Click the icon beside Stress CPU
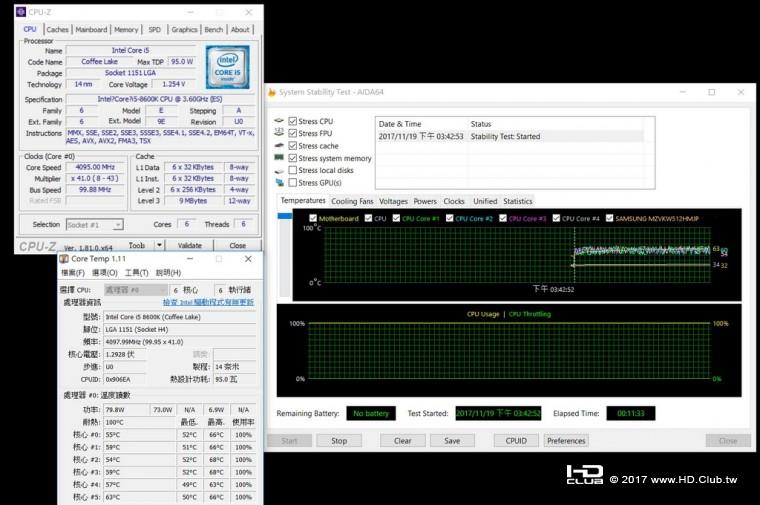This screenshot has width=760, height=505. pyautogui.click(x=279, y=122)
